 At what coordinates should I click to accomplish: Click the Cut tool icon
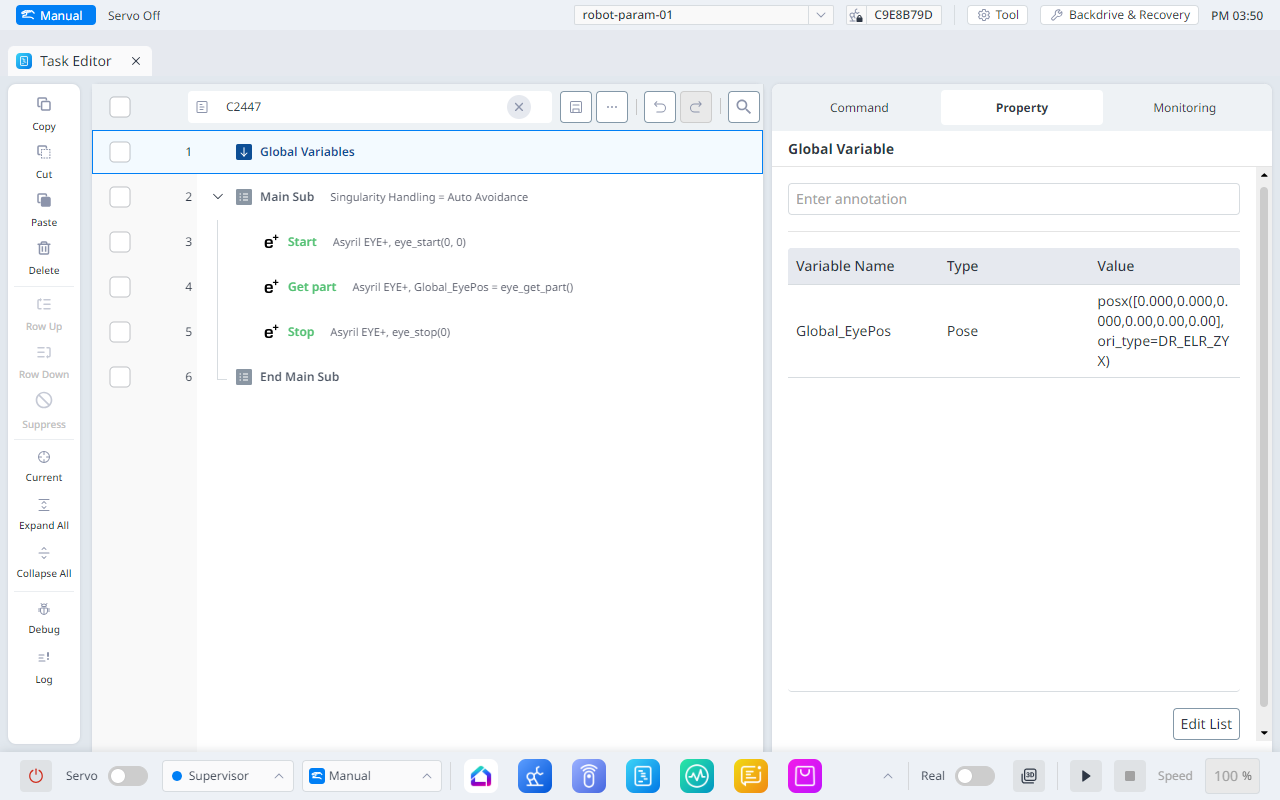pos(44,152)
